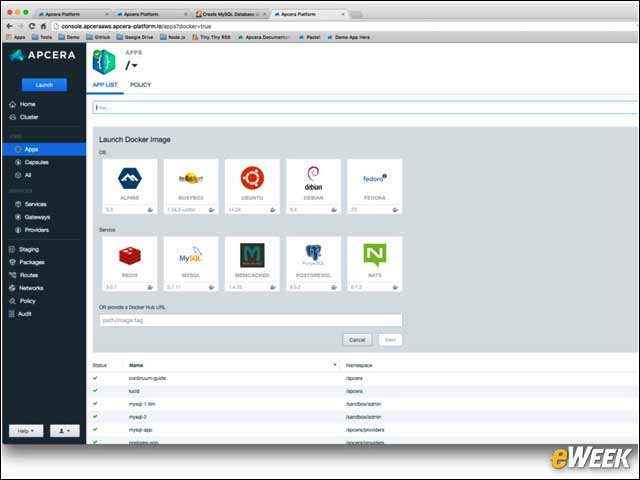Viewport: 640px width, 480px height.
Task: Select All in the sidebar
Action: coord(28,175)
